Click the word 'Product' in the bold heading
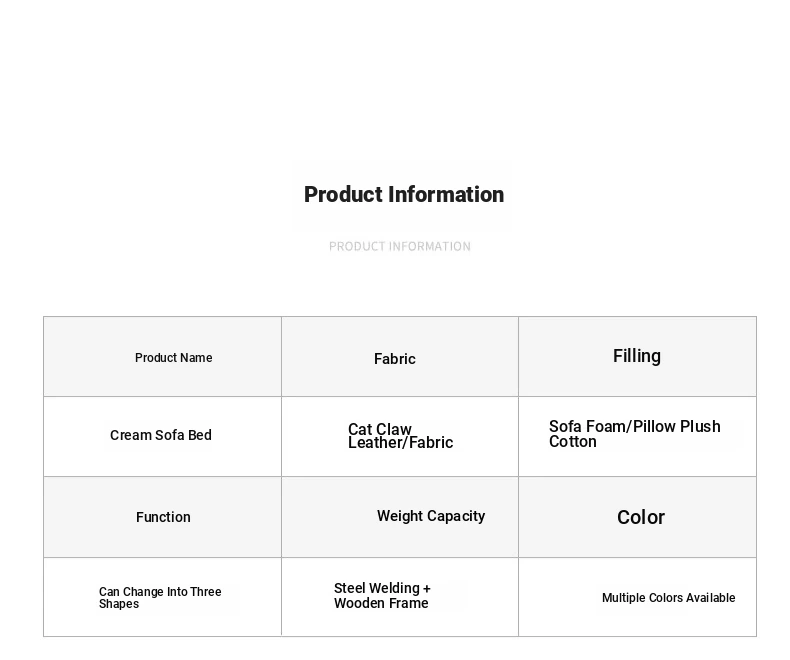The image size is (790, 660). (x=342, y=195)
